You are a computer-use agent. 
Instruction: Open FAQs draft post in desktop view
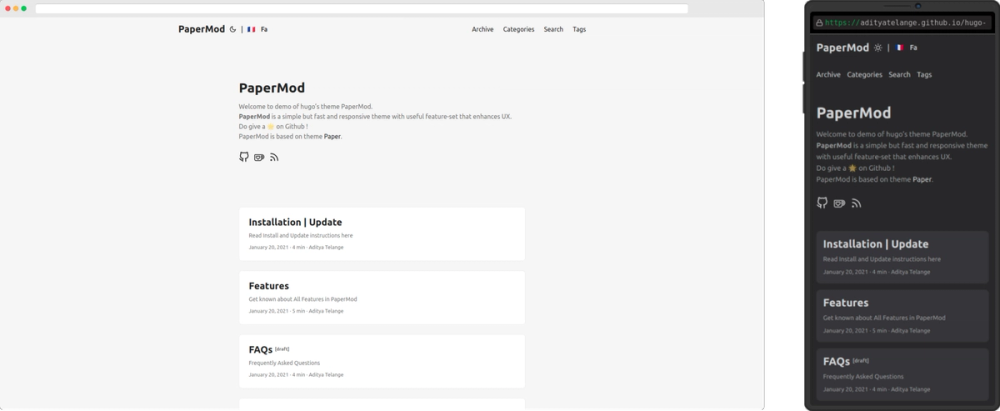[x=382, y=361]
